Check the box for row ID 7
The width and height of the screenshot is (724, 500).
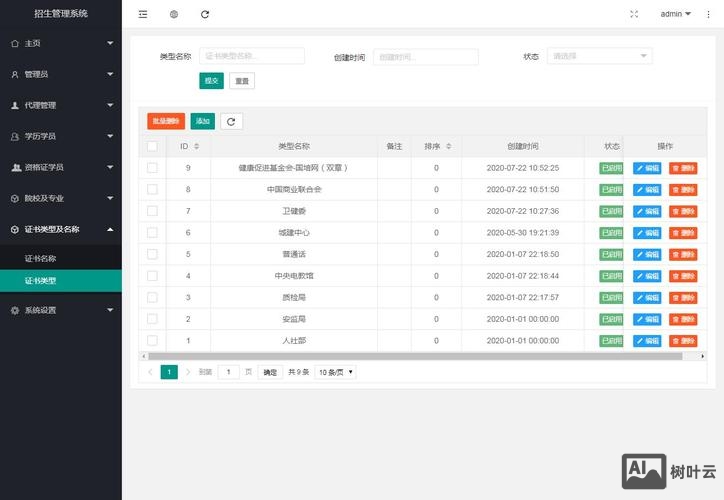click(x=152, y=211)
